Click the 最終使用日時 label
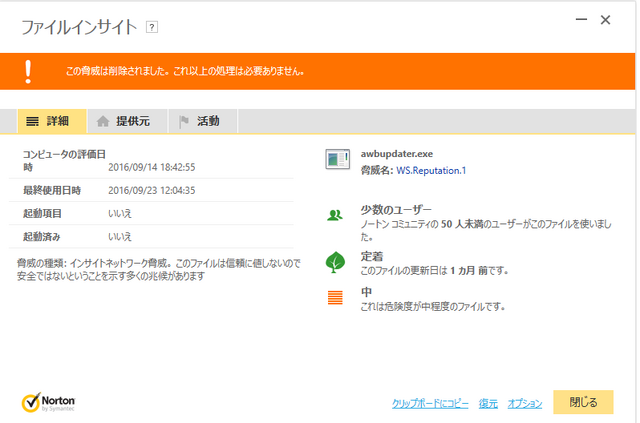Image resolution: width=640 pixels, height=423 pixels. 52,191
